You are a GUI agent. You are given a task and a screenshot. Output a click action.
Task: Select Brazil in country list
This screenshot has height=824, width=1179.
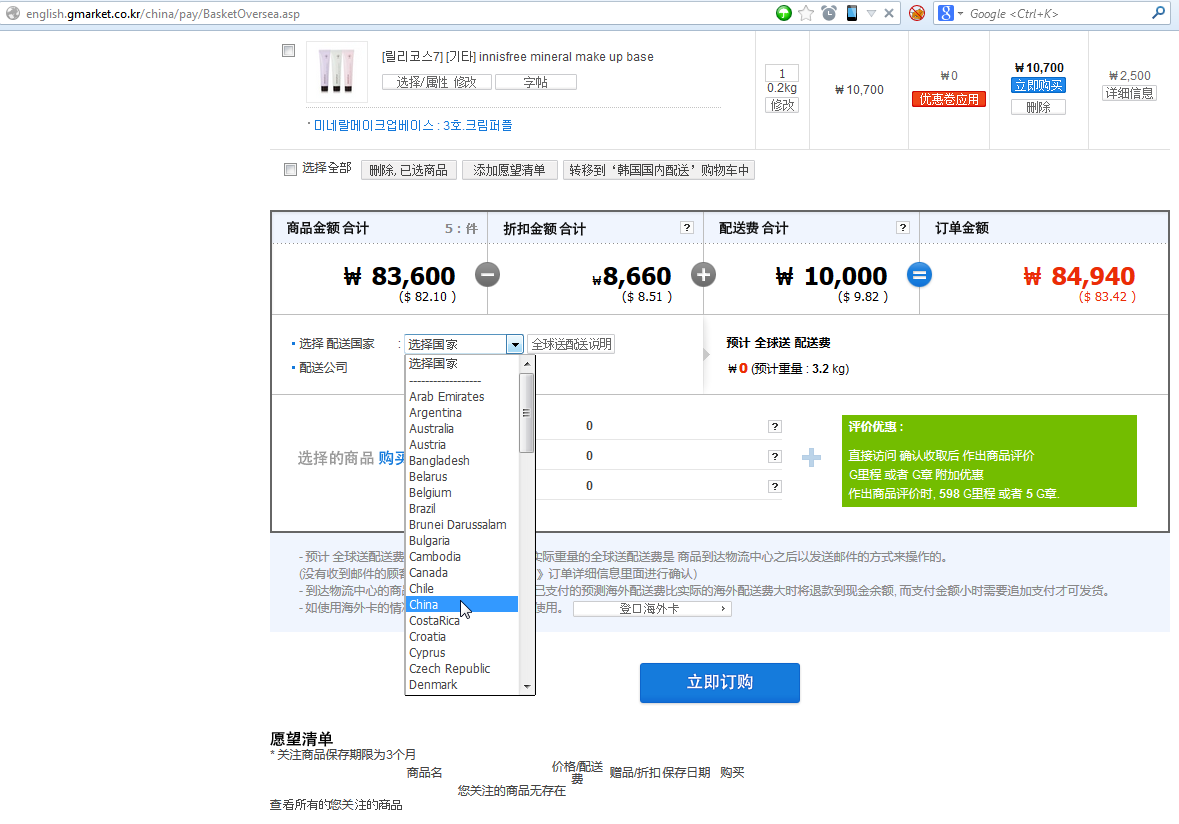[x=462, y=508]
